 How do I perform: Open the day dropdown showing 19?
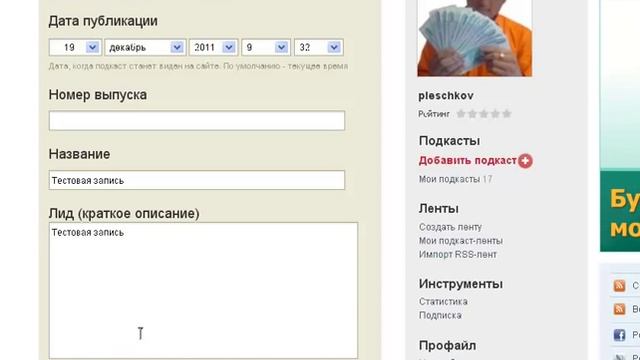[x=75, y=47]
